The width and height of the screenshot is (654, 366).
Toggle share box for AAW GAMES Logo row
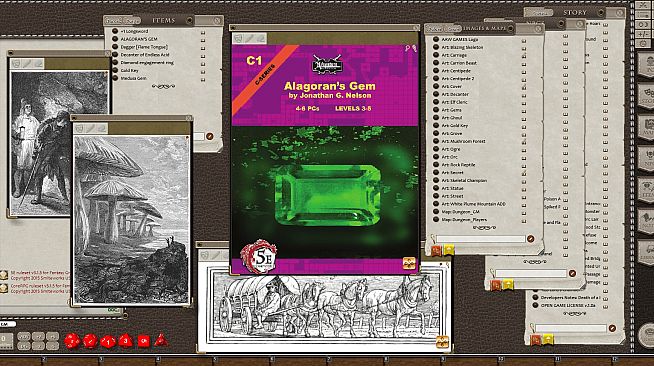524,40
